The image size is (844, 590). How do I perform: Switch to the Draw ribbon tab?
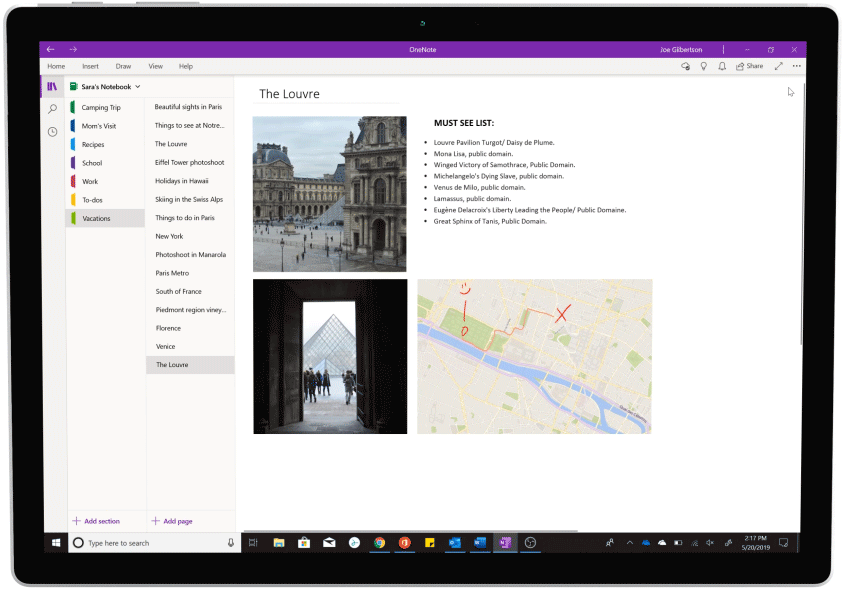(123, 66)
